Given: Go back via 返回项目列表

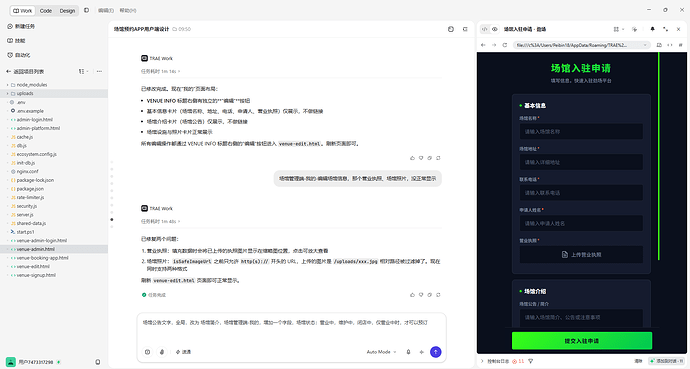Looking at the screenshot, I should click(25, 71).
